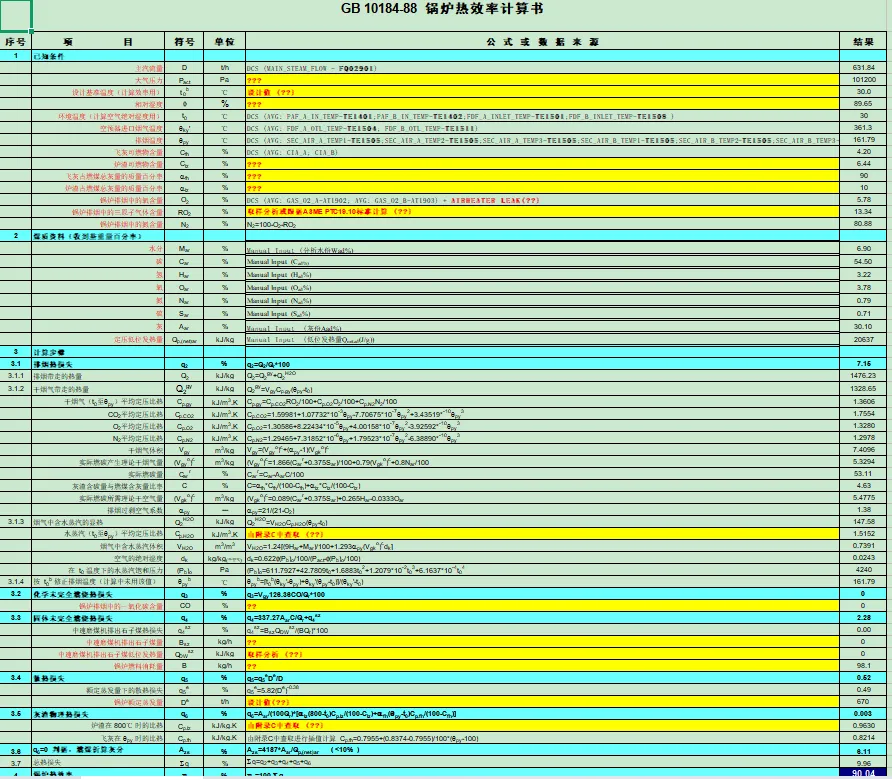This screenshot has height=779, width=892.
Task: Select section number "3.1.1"
Action: 15,376
